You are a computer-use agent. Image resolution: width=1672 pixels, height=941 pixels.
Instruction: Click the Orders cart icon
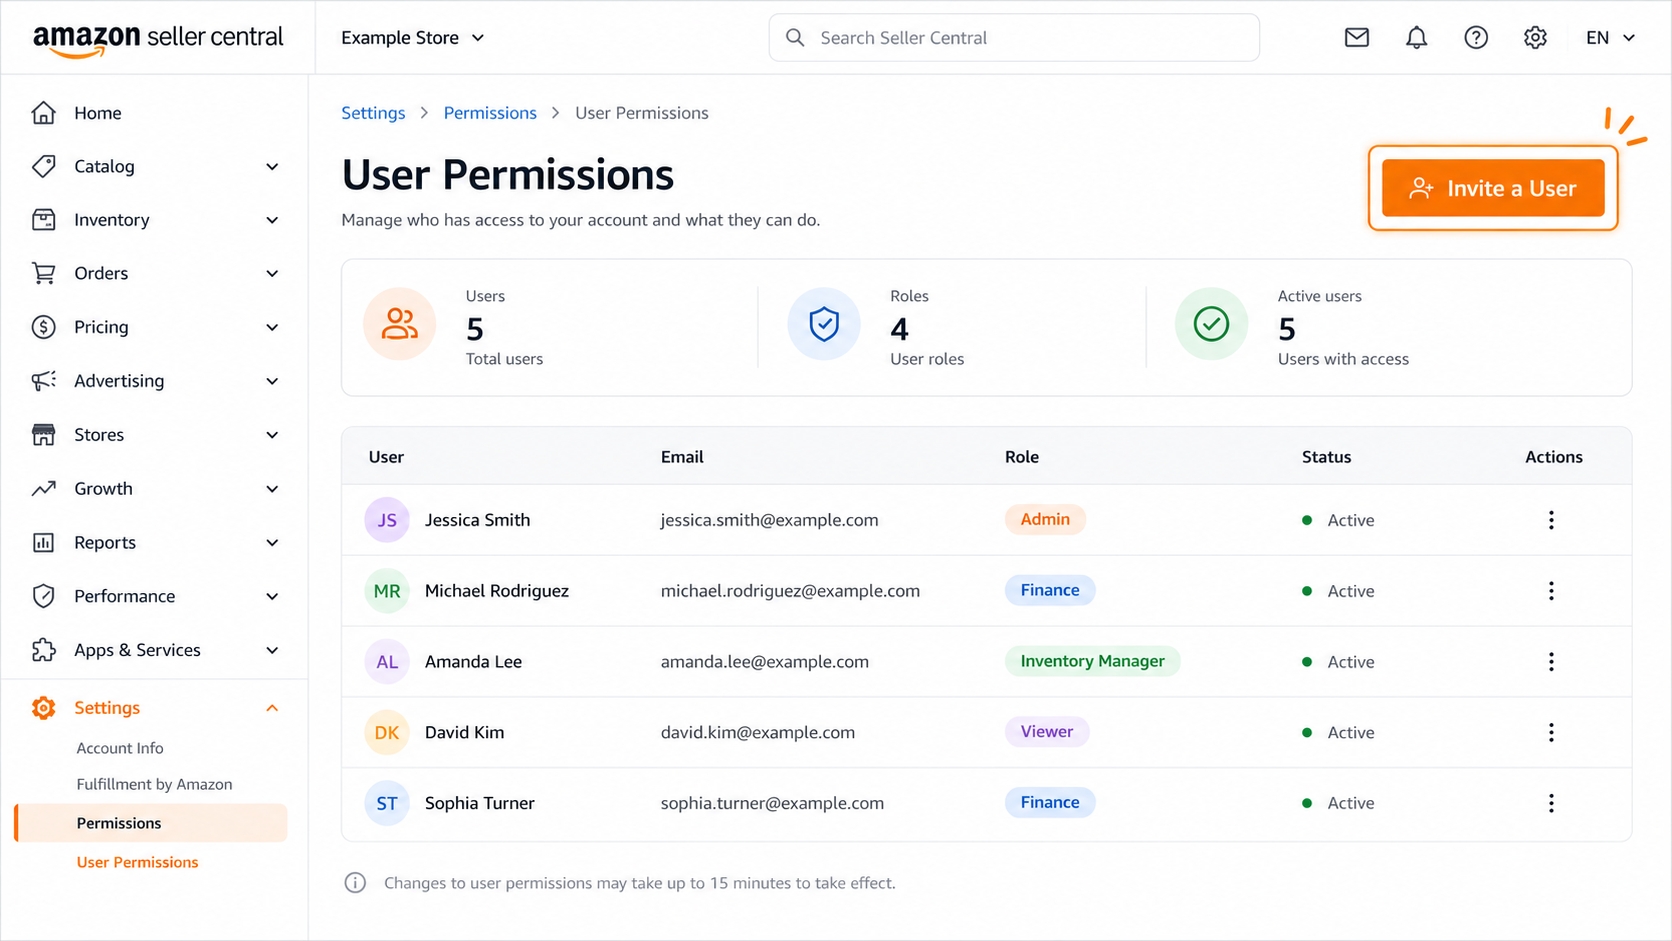[x=43, y=273]
